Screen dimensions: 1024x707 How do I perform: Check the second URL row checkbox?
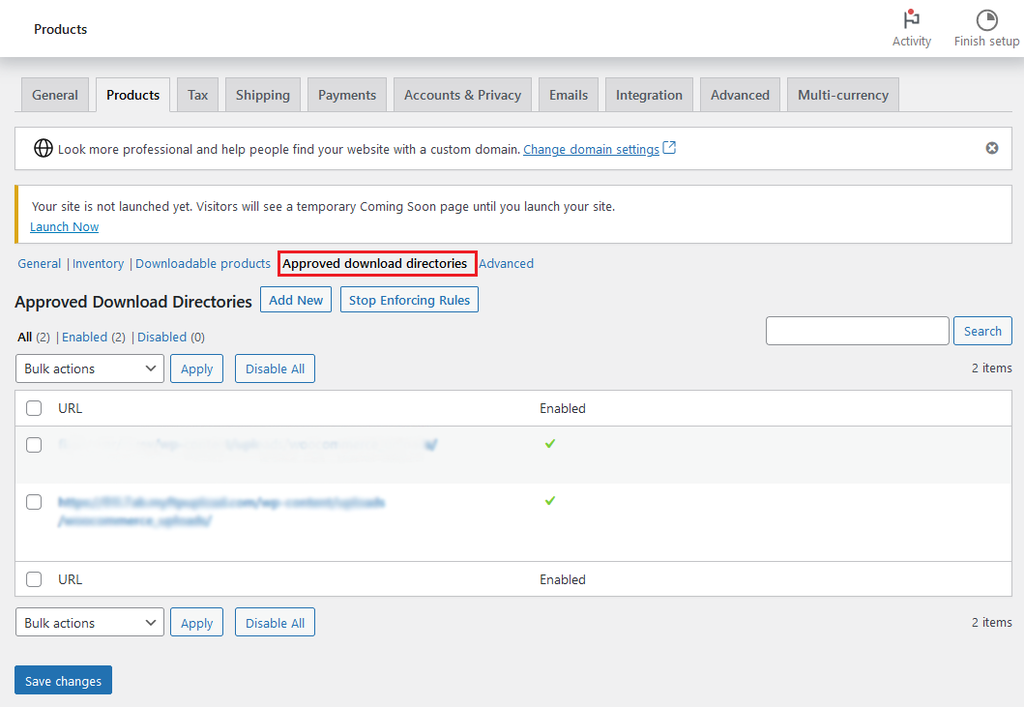tap(34, 502)
